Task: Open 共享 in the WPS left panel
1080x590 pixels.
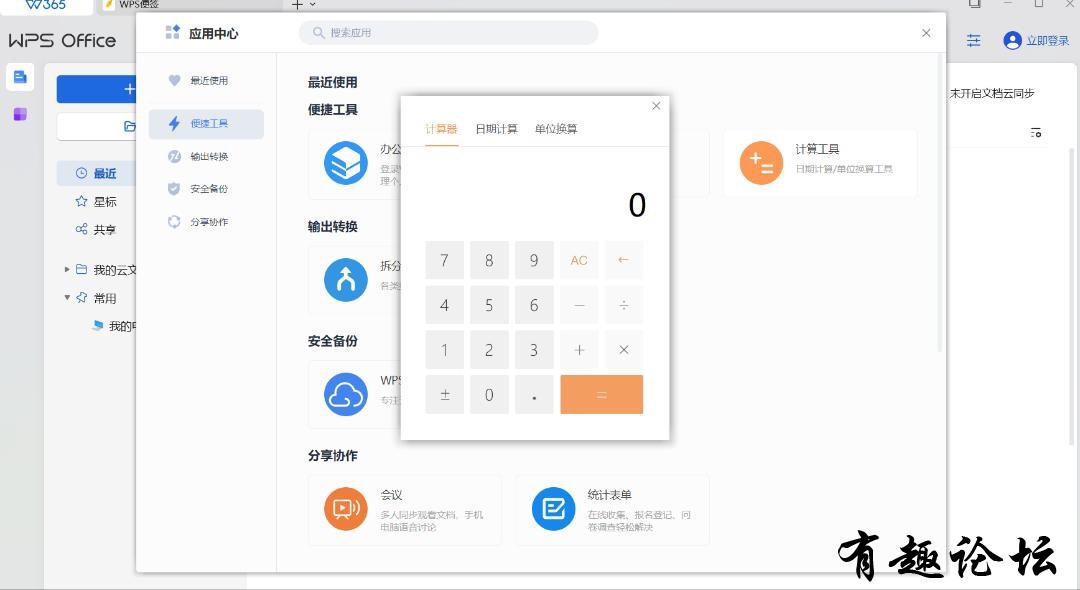Action: click(x=96, y=230)
